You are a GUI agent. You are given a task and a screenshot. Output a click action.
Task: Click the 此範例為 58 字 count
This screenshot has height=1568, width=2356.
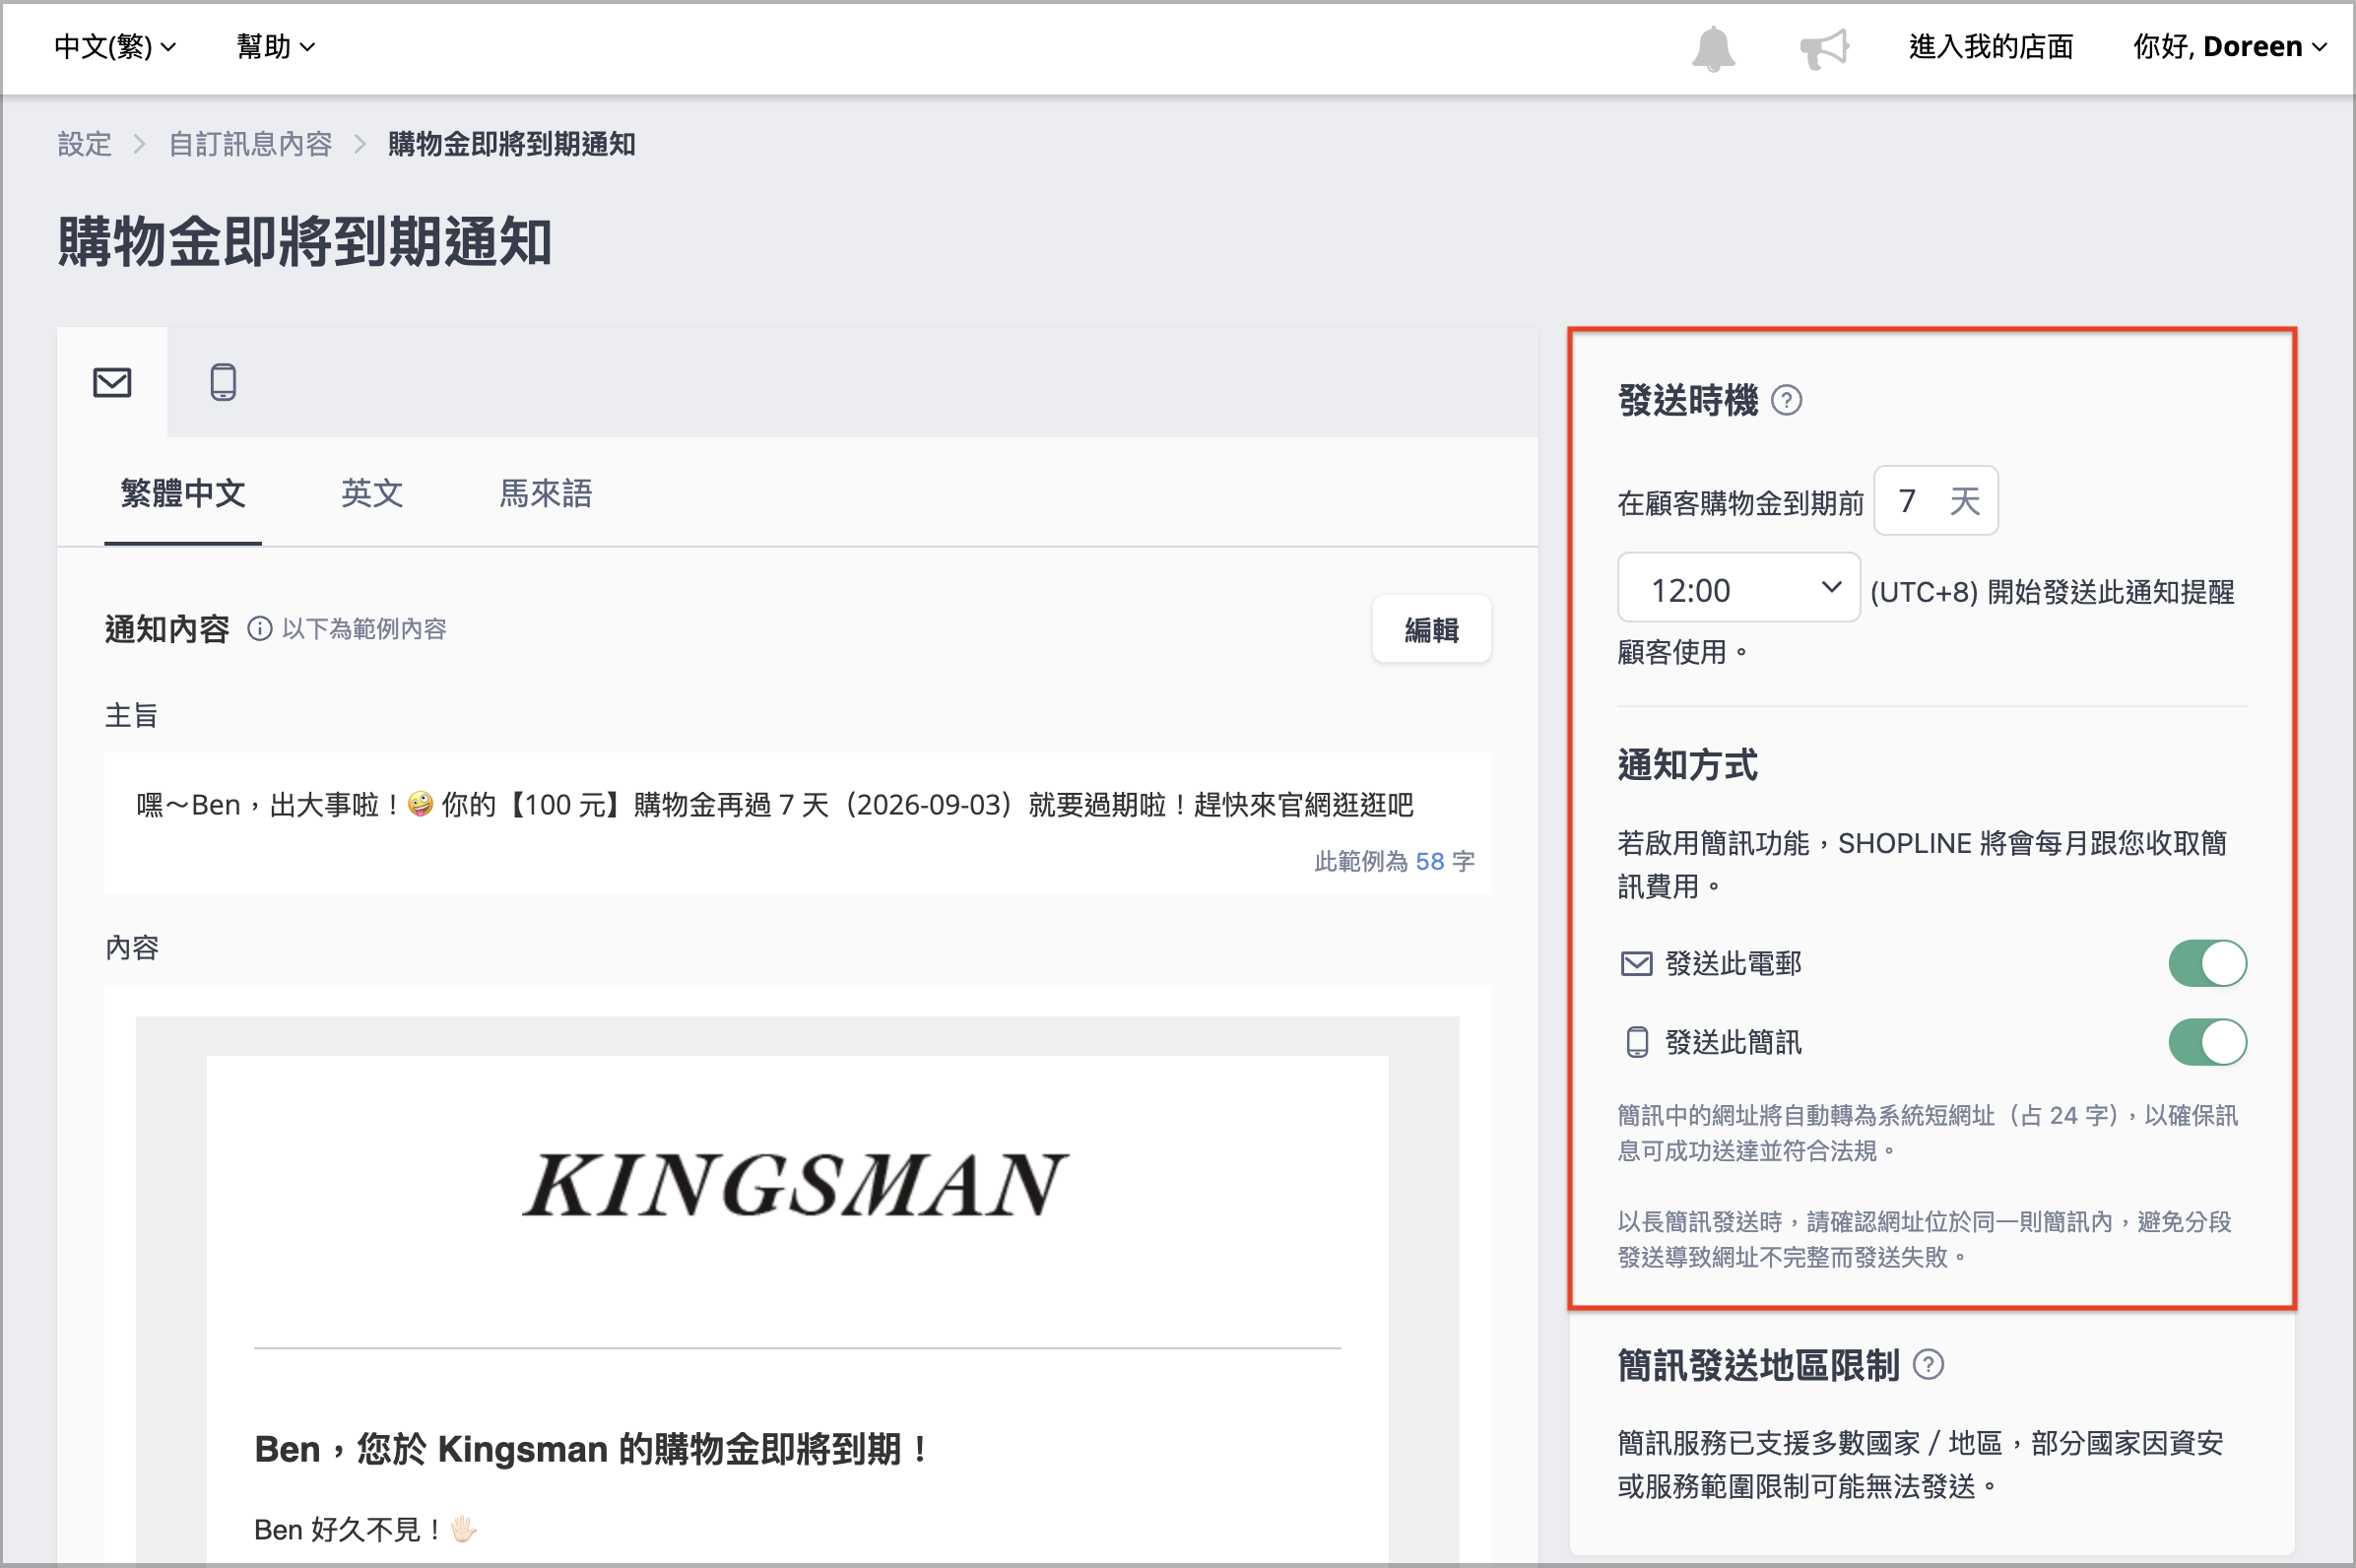click(1394, 862)
